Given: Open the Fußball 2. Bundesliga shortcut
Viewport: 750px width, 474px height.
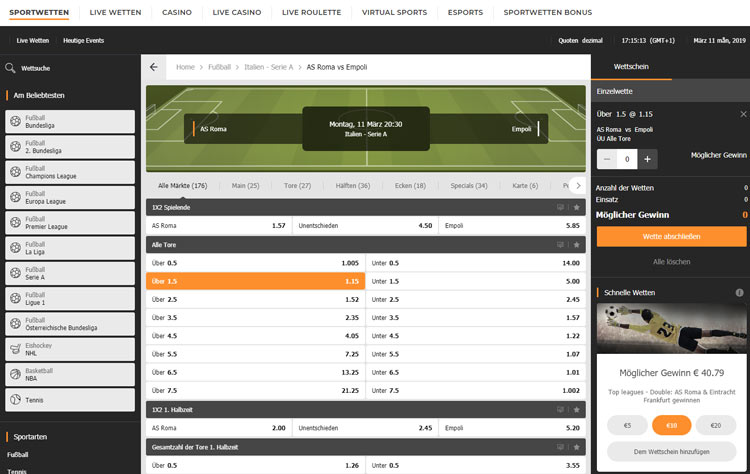Looking at the screenshot, I should coord(70,147).
